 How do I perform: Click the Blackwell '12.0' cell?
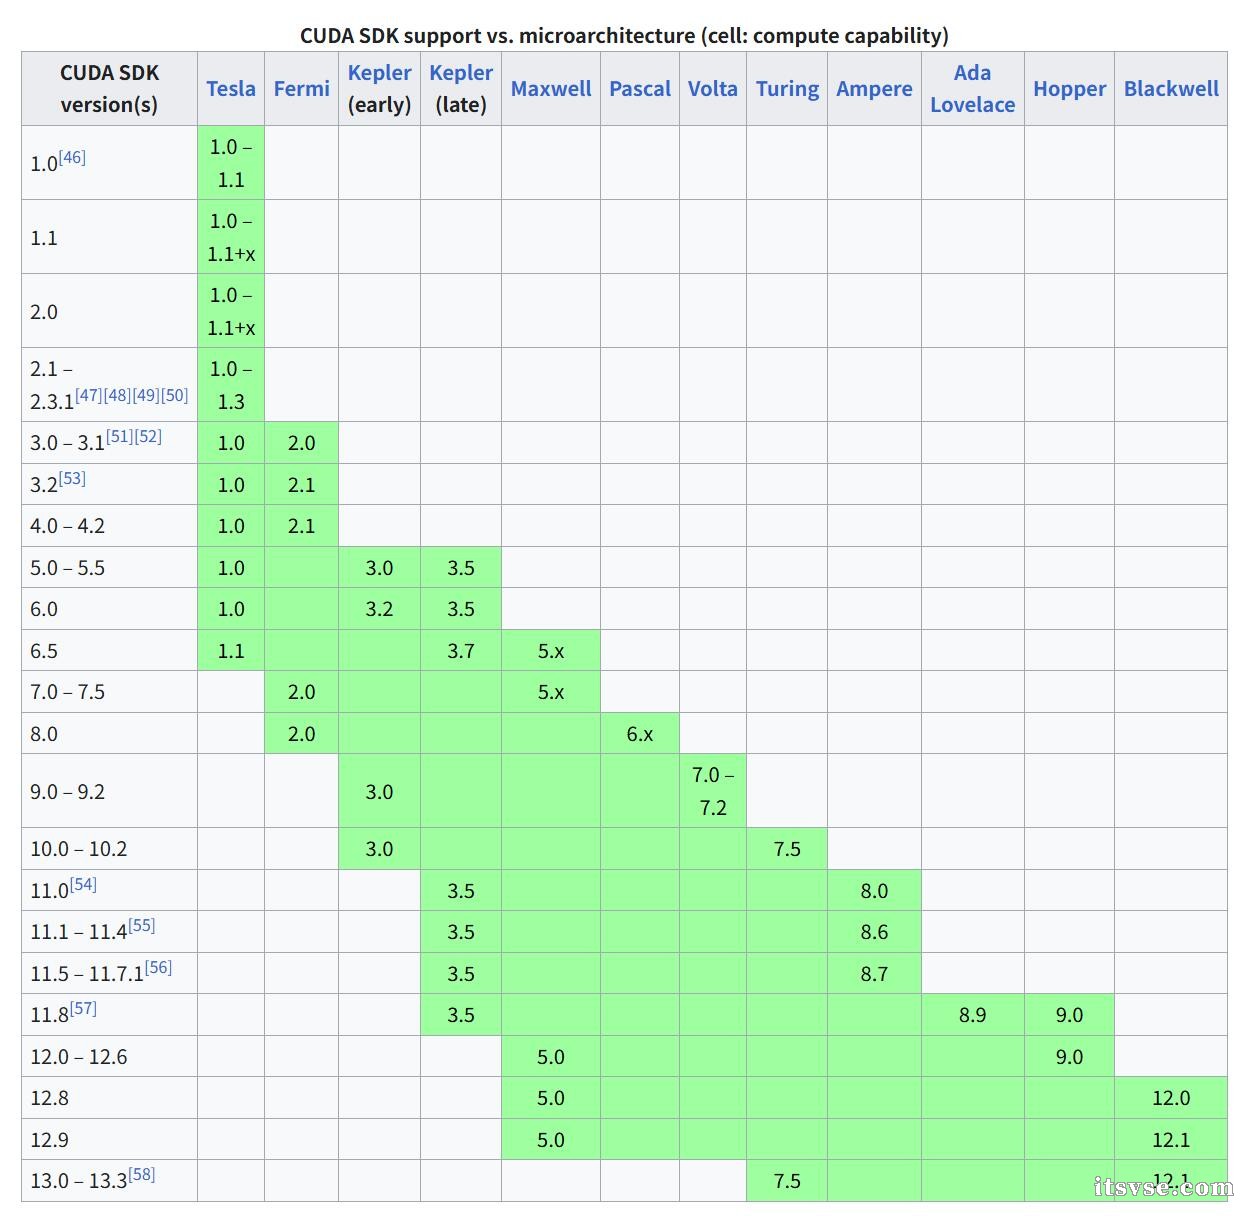[1171, 1098]
